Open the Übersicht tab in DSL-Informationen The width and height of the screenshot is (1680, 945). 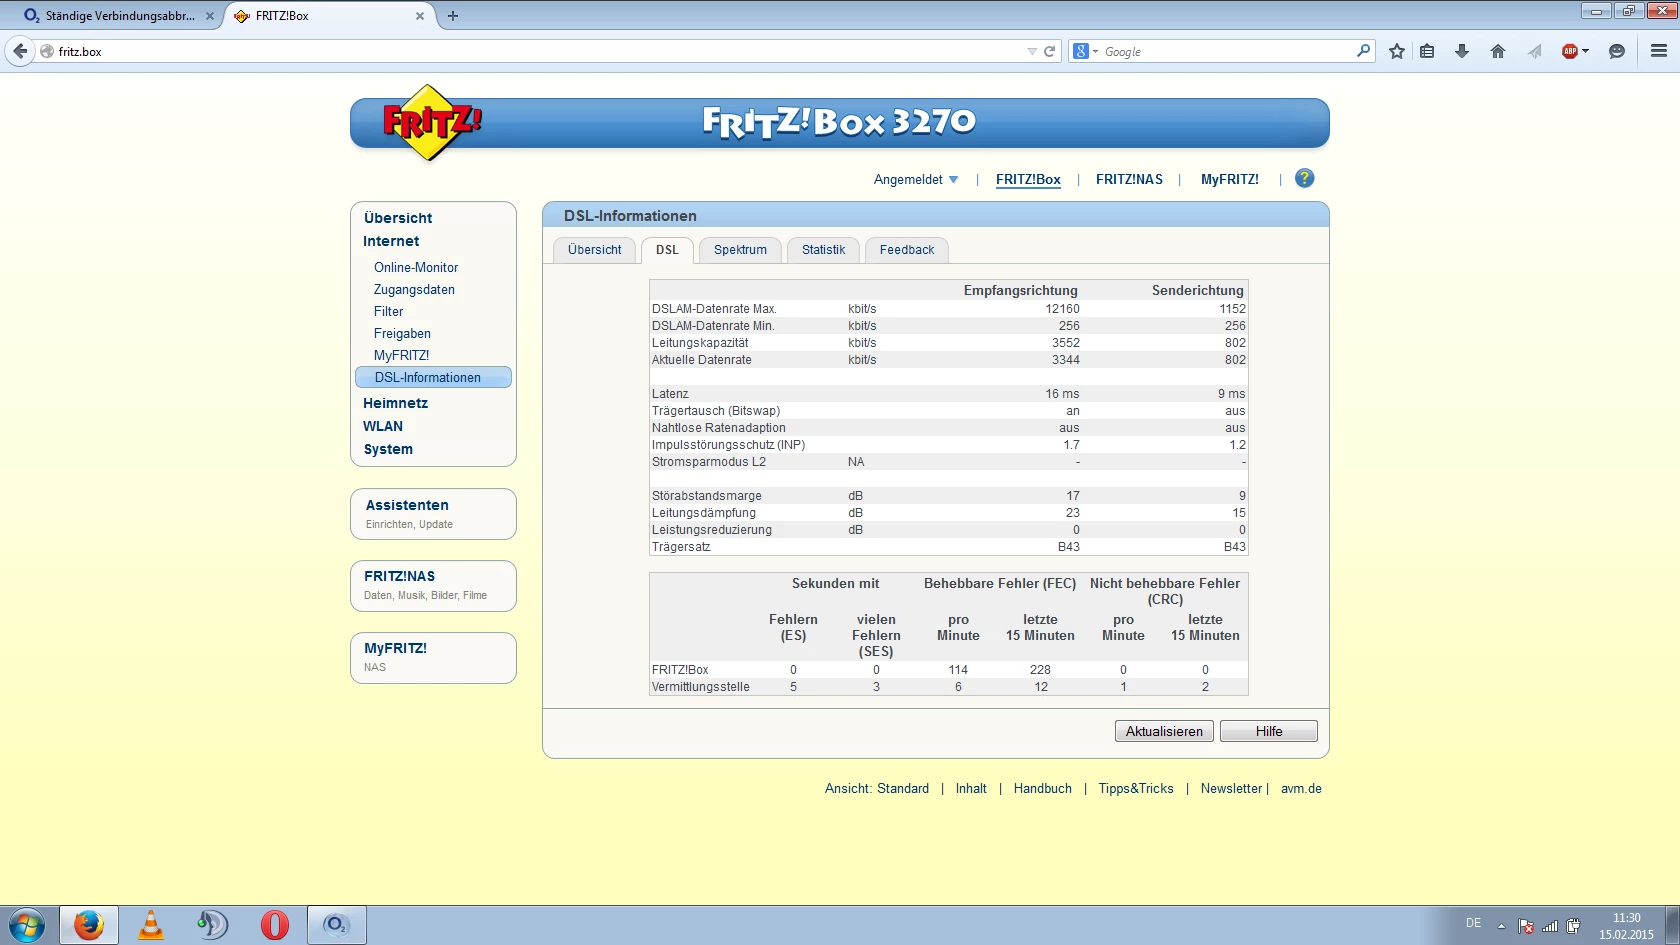(x=595, y=250)
